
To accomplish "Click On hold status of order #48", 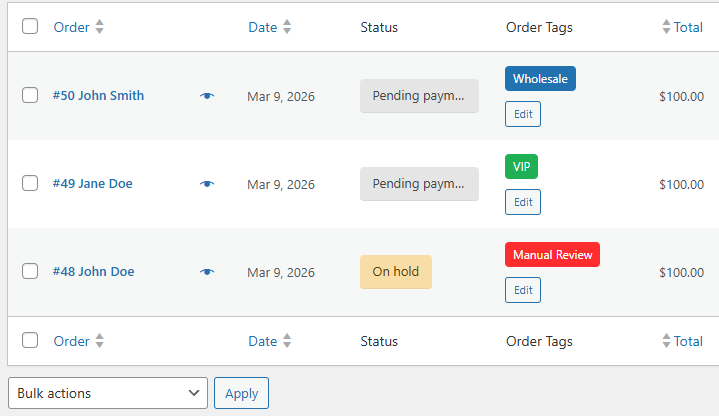I will [x=396, y=272].
